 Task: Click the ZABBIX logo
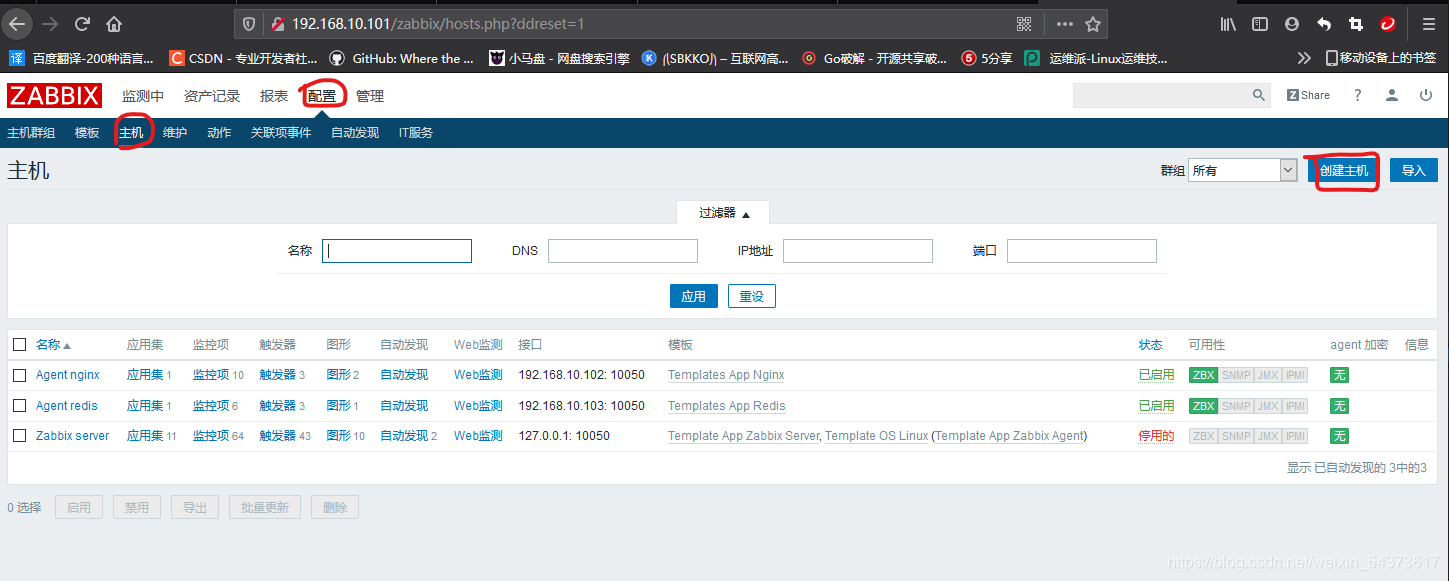tap(54, 96)
